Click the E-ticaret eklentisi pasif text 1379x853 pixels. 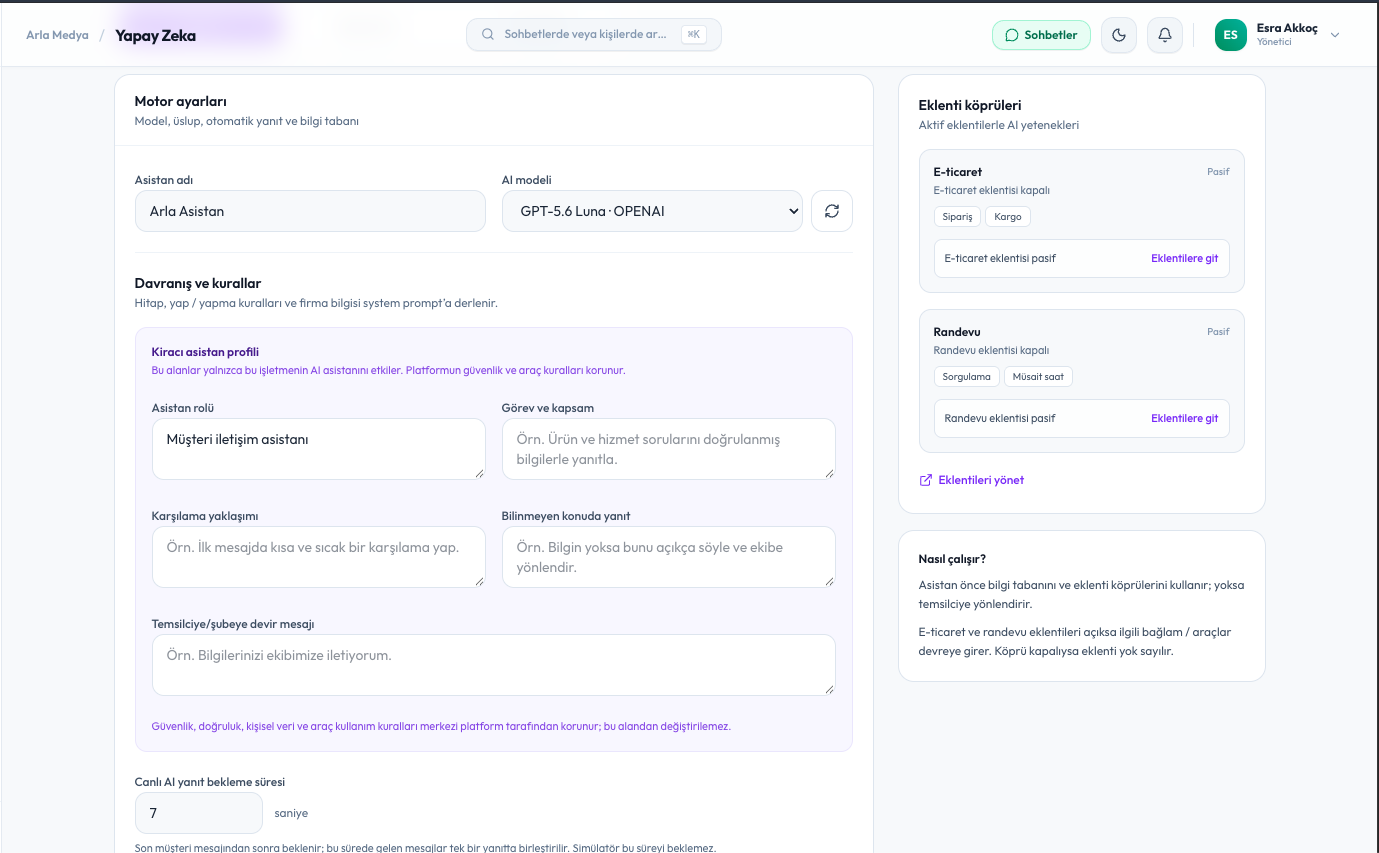pyautogui.click(x=1000, y=258)
